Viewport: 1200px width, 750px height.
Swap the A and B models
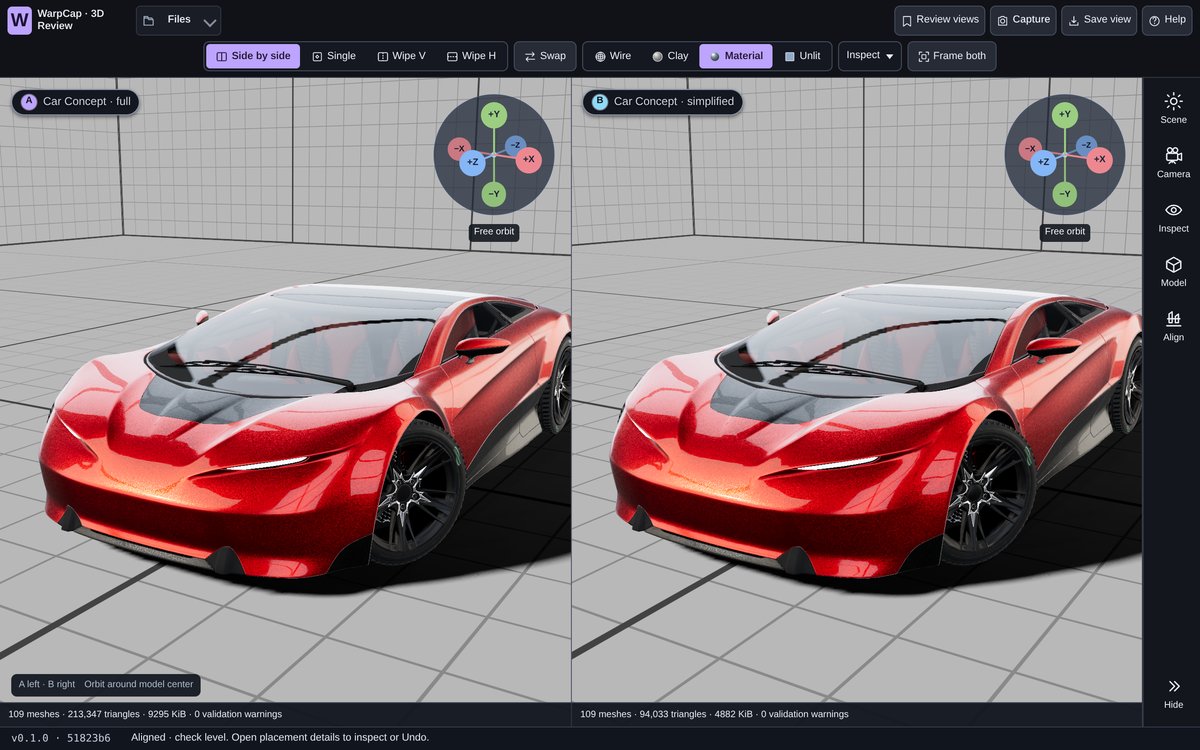pos(545,56)
